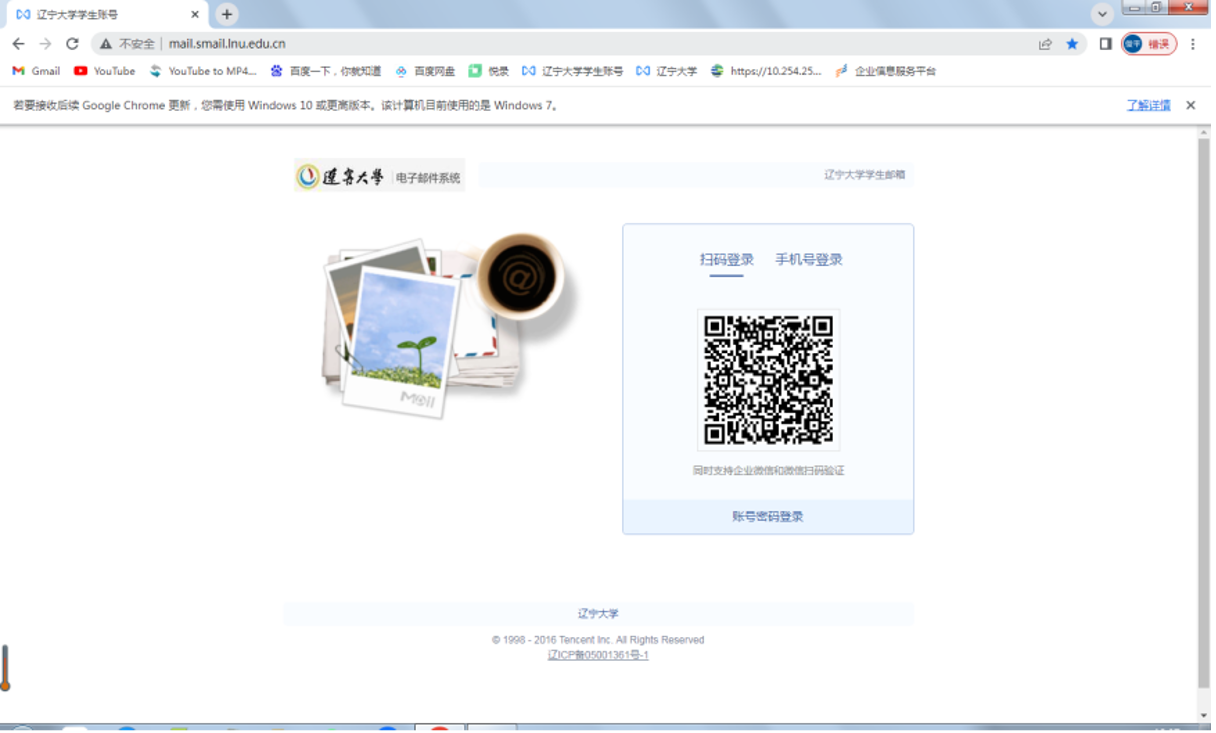
Task: Click the 了解详情 link in update bar
Action: (1148, 105)
